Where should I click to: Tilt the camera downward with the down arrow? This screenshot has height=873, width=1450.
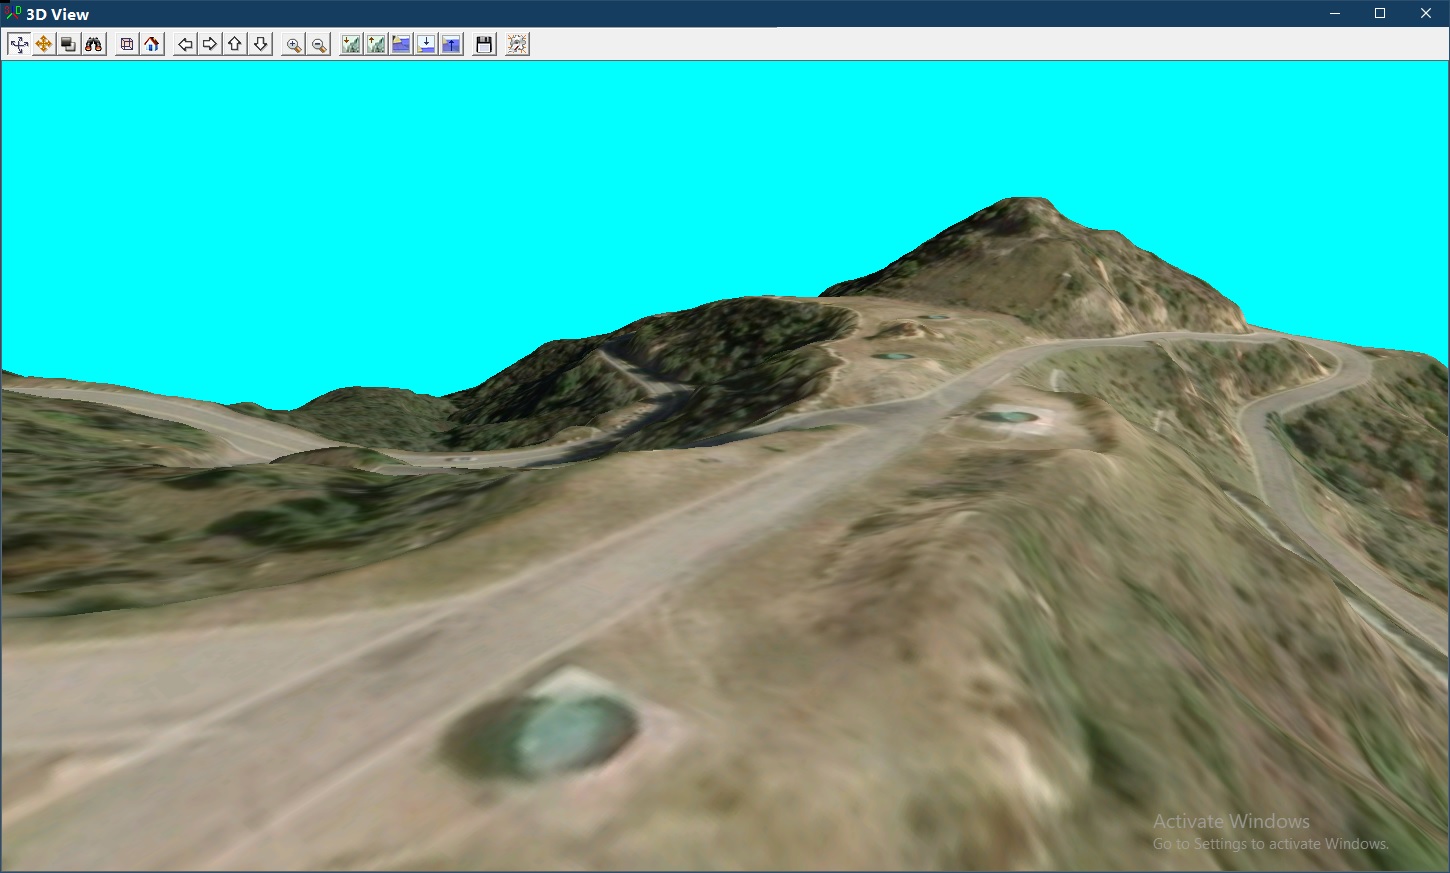click(260, 43)
